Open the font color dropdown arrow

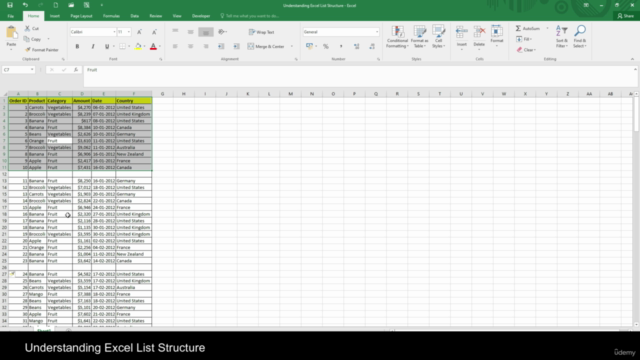pyautogui.click(x=160, y=47)
